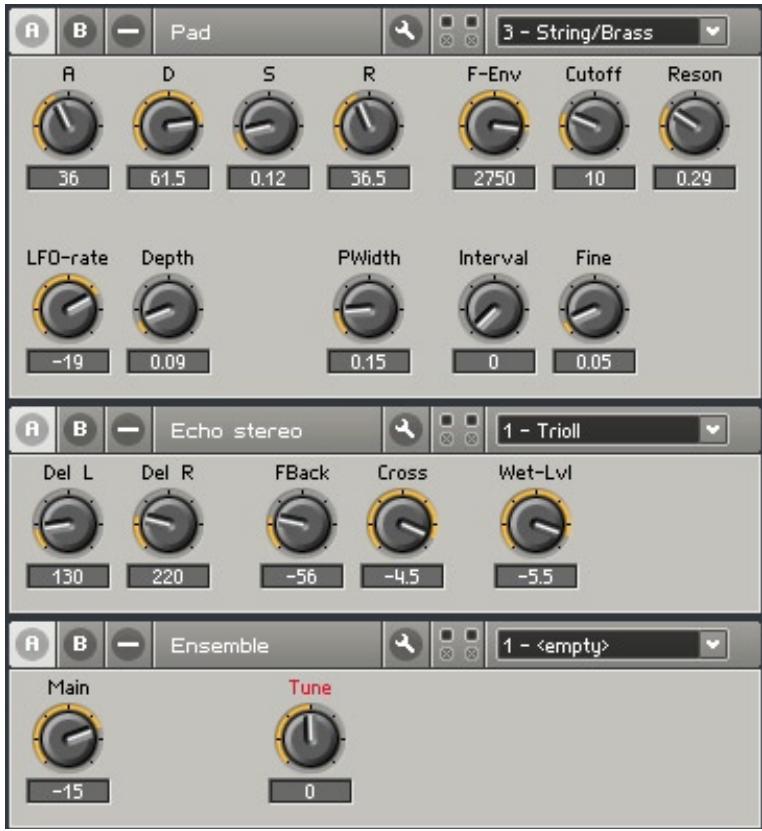Click the Pad attack A knob
Viewport: 762px width, 831px height.
click(68, 125)
